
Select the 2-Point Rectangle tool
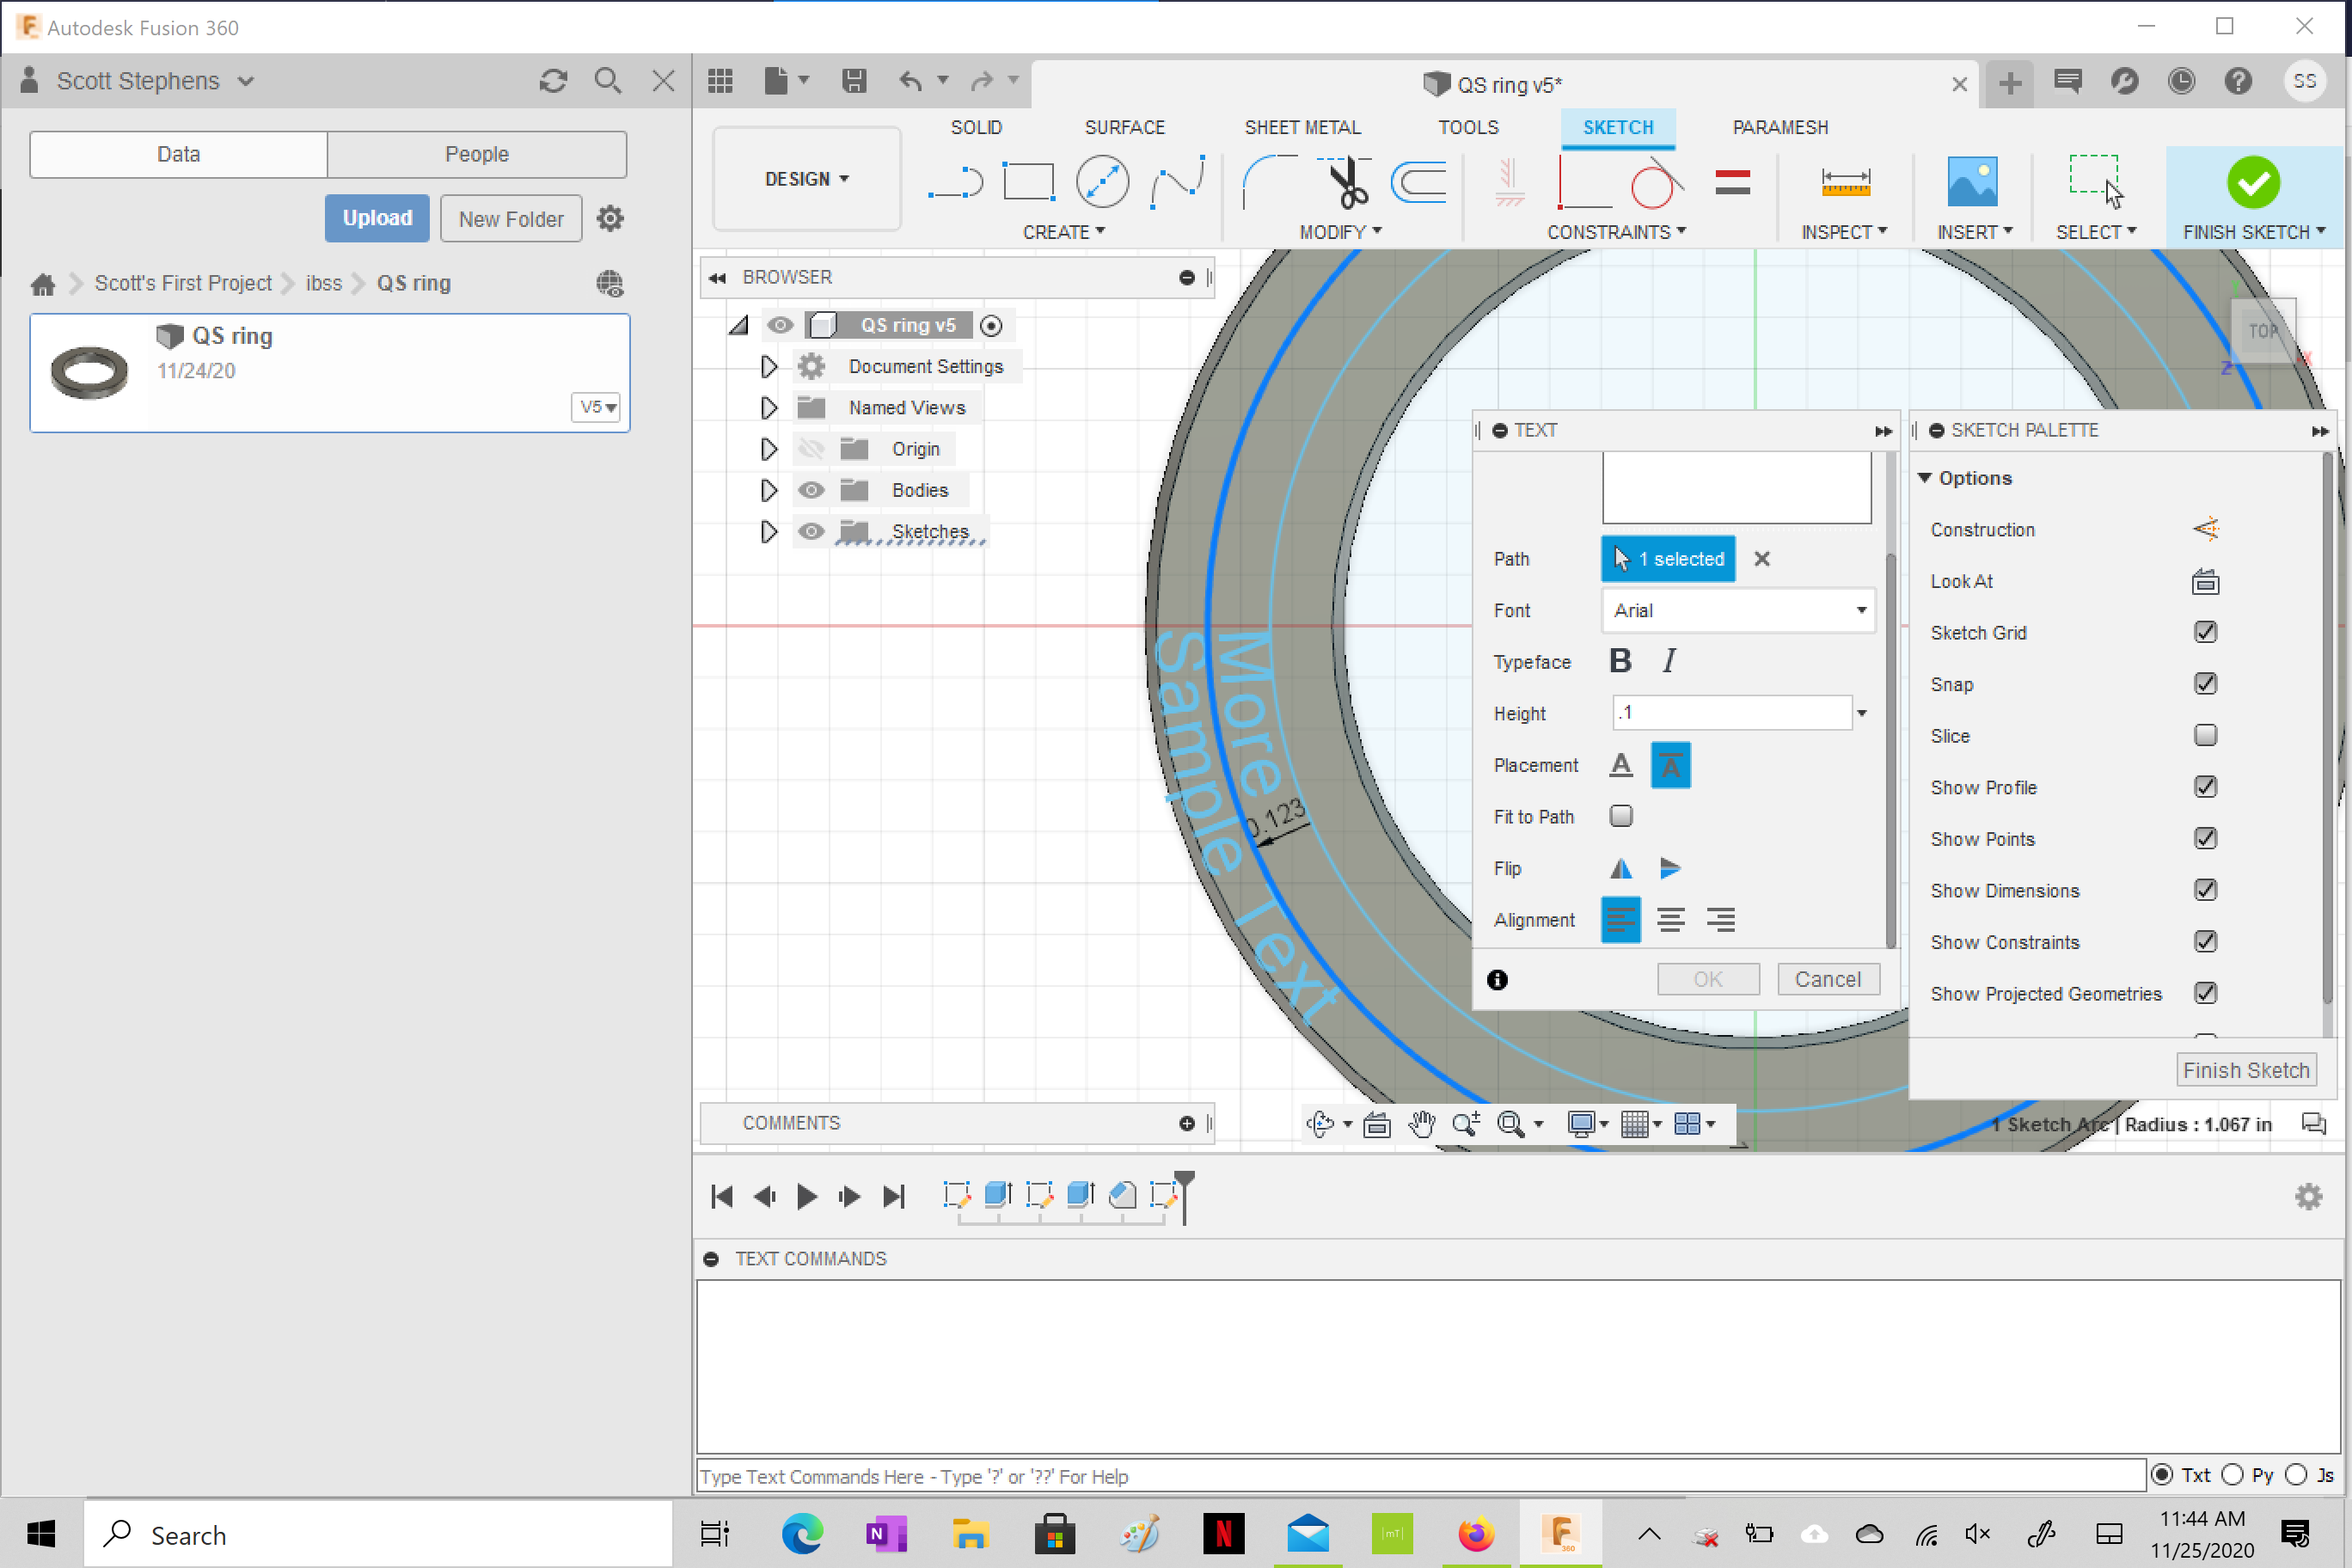(x=1029, y=181)
